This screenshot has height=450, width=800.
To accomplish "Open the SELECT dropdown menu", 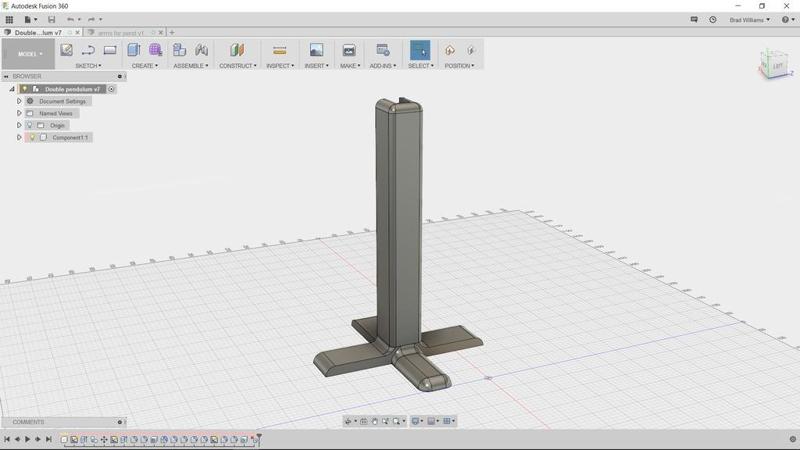I will (x=421, y=66).
